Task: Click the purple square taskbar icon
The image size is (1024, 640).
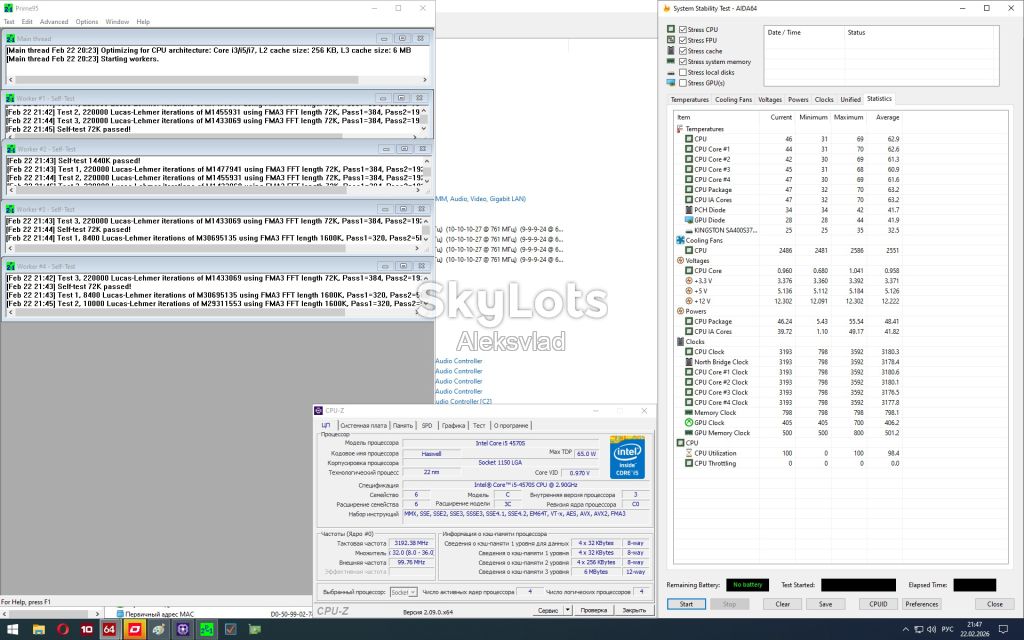Action: pos(182,630)
